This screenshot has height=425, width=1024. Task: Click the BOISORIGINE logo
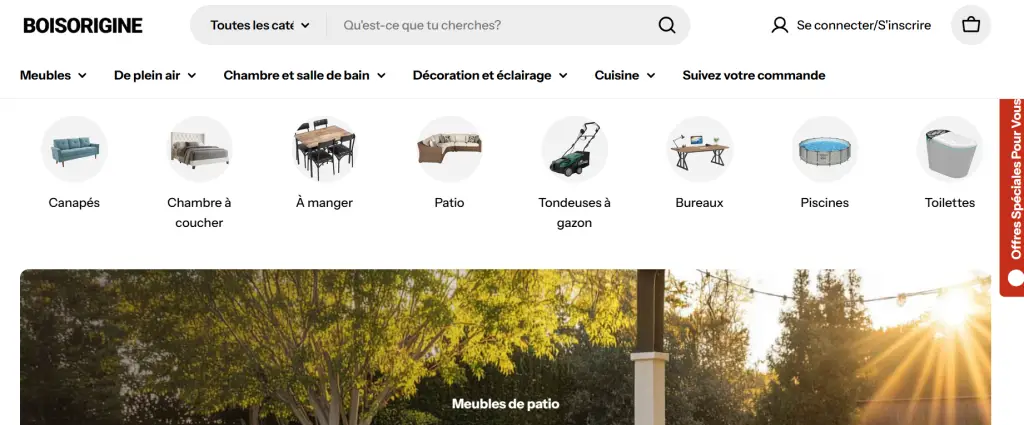(x=83, y=25)
